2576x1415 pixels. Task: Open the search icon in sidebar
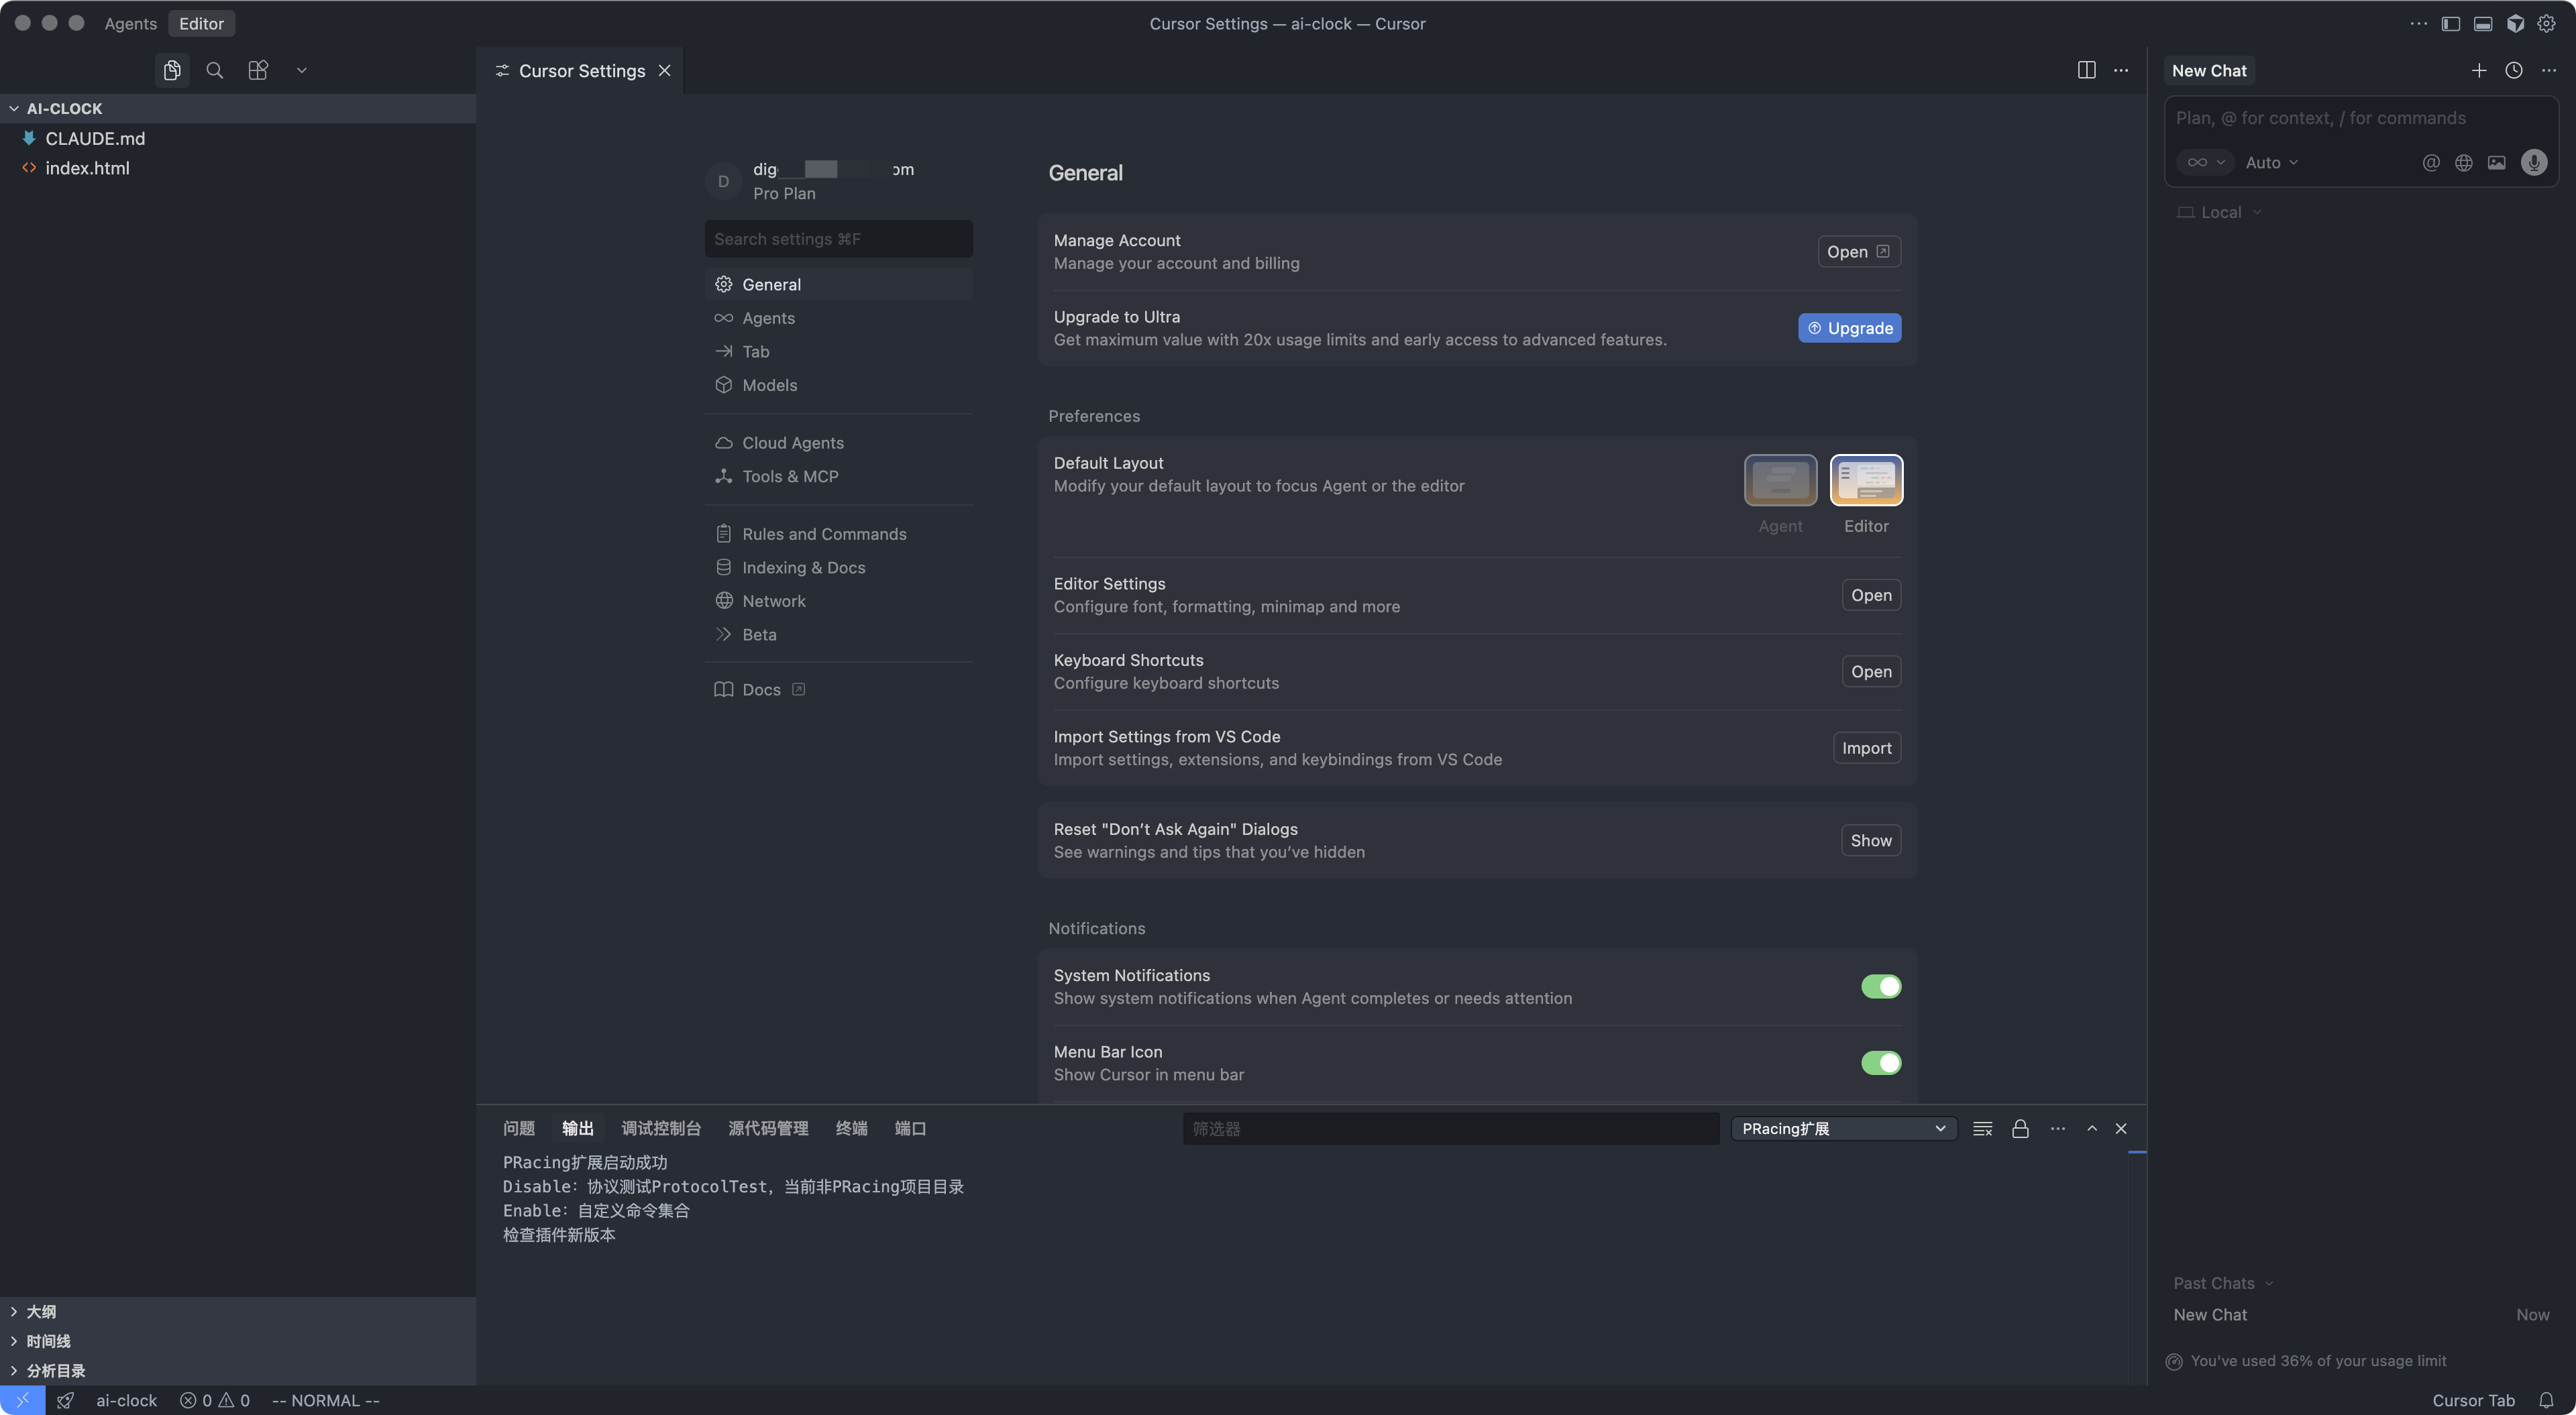click(214, 70)
